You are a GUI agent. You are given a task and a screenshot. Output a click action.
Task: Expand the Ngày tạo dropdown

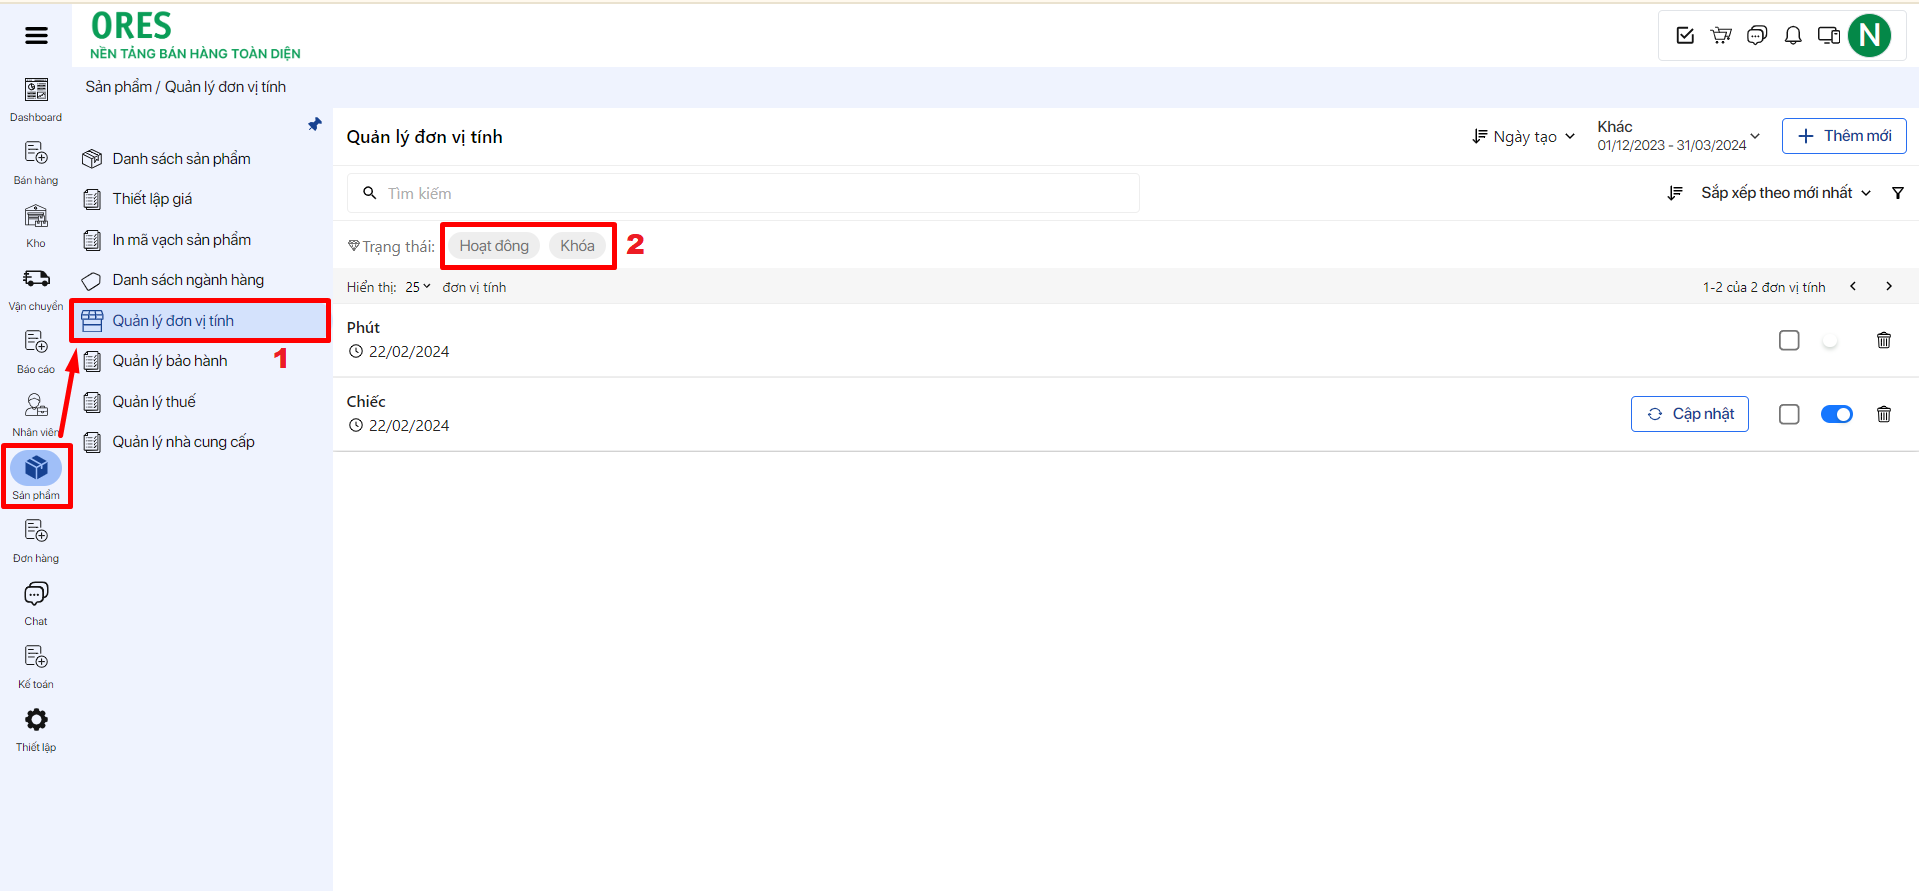[1524, 137]
